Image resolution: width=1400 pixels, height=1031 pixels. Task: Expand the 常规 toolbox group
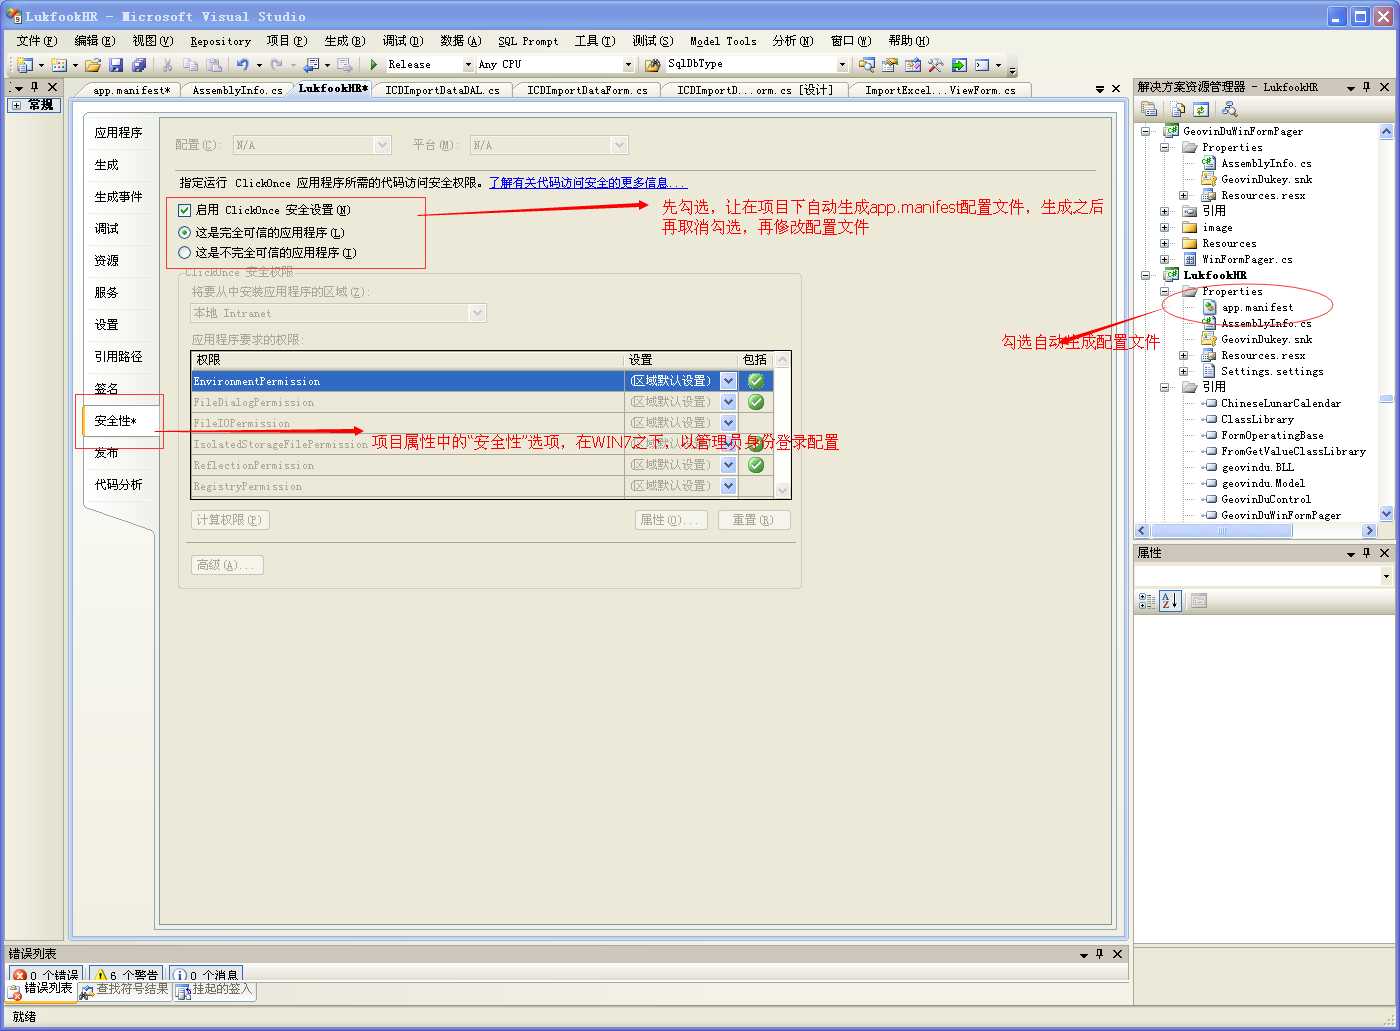point(16,105)
